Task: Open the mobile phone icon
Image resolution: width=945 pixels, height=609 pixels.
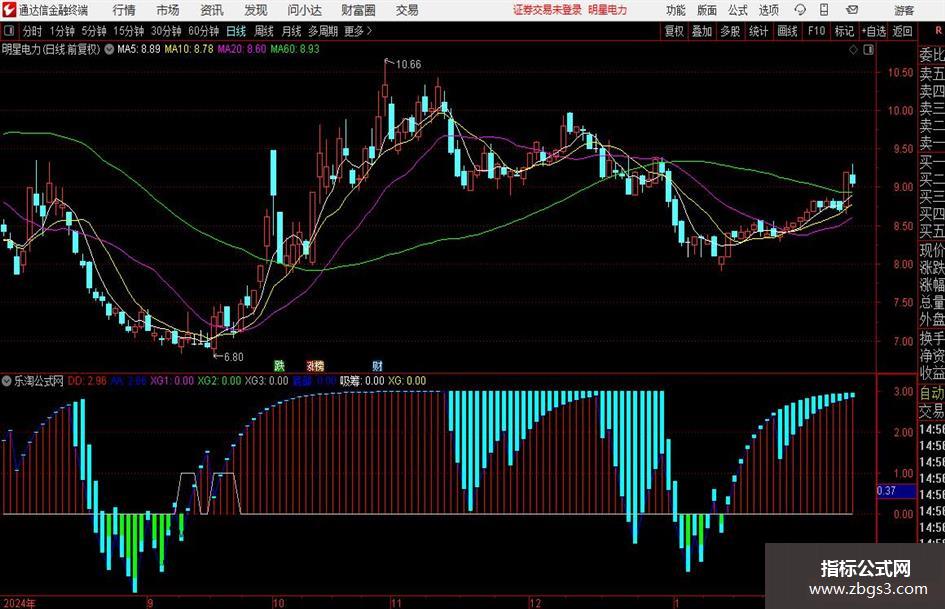Action: click(824, 10)
